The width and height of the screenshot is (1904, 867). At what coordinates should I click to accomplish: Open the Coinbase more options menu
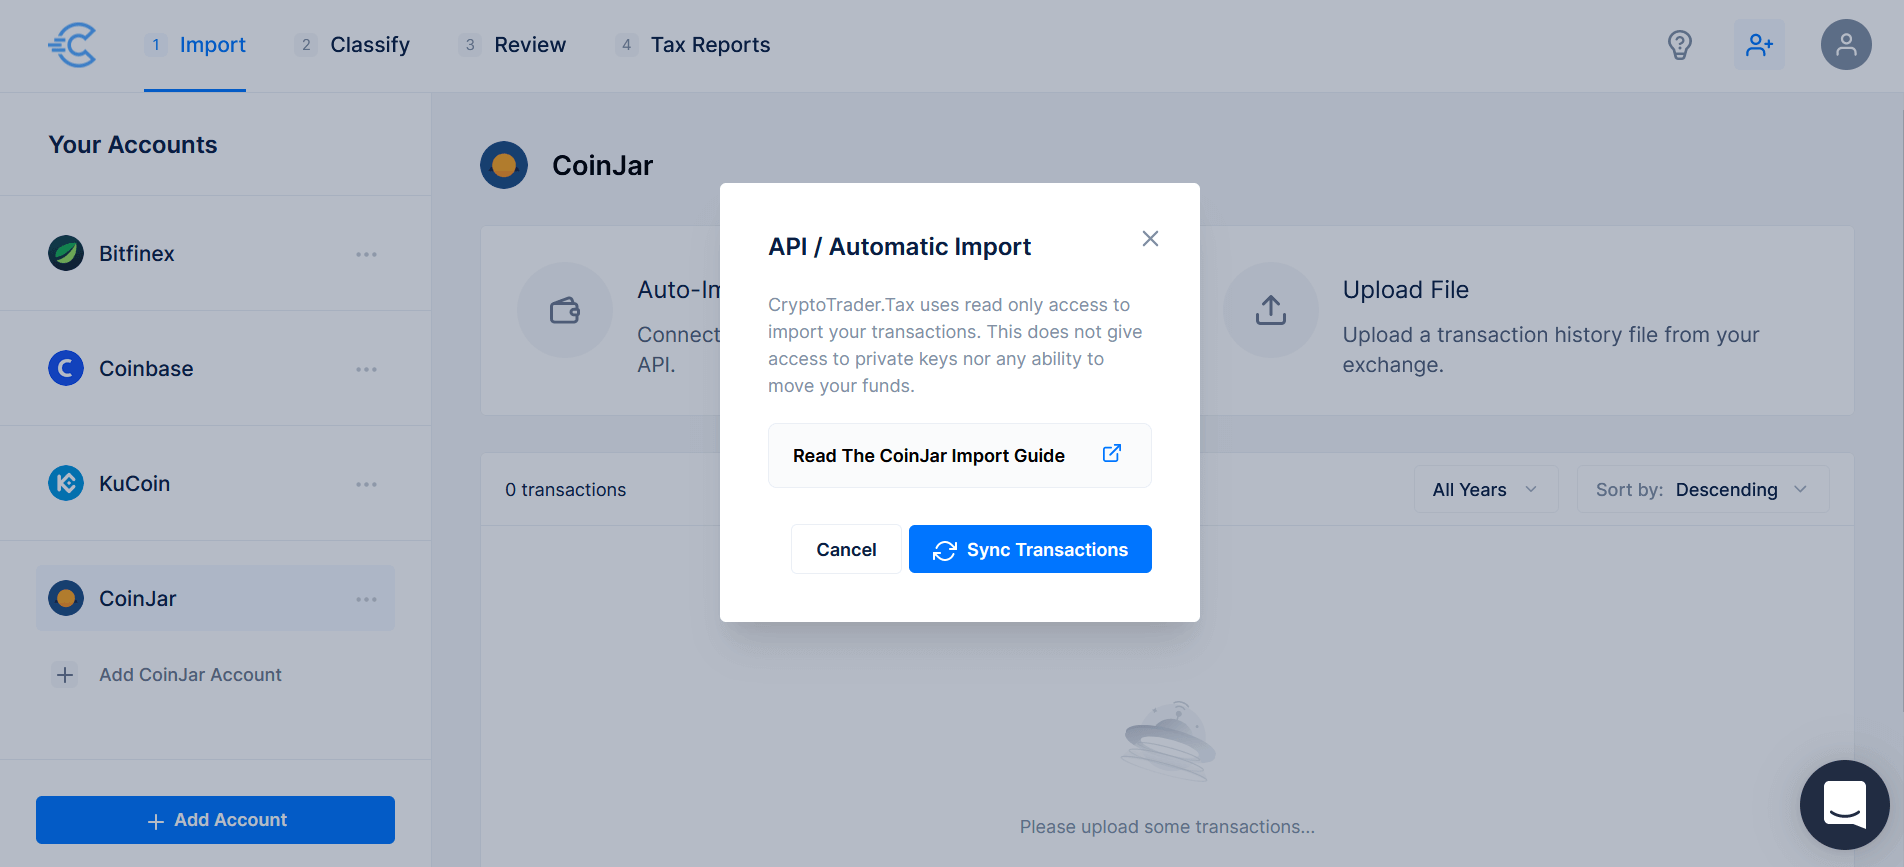[367, 369]
